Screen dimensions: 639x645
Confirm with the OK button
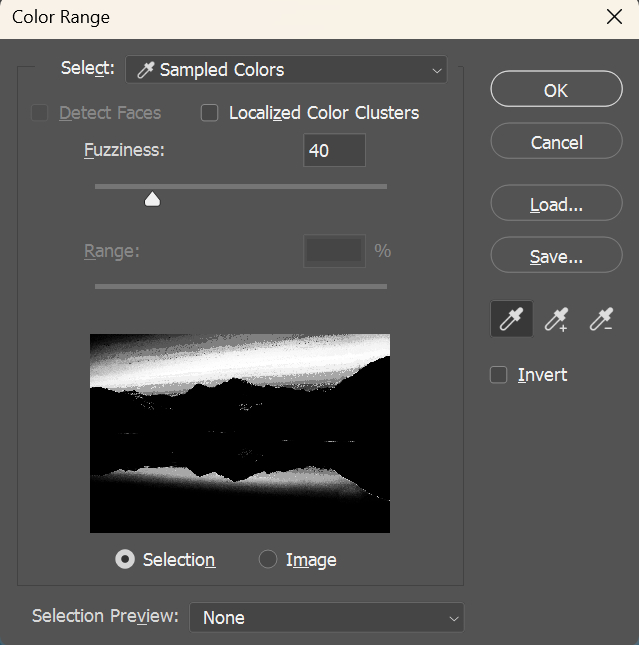point(556,90)
